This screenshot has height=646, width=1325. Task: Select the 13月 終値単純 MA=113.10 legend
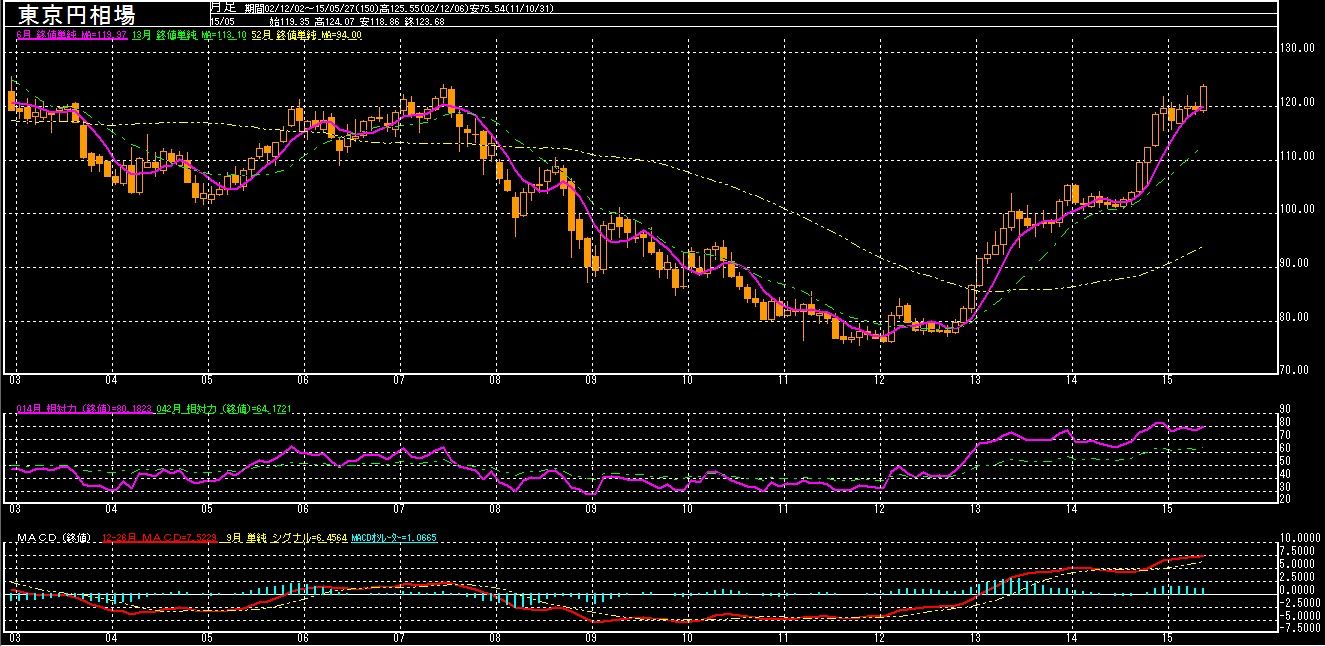point(187,35)
